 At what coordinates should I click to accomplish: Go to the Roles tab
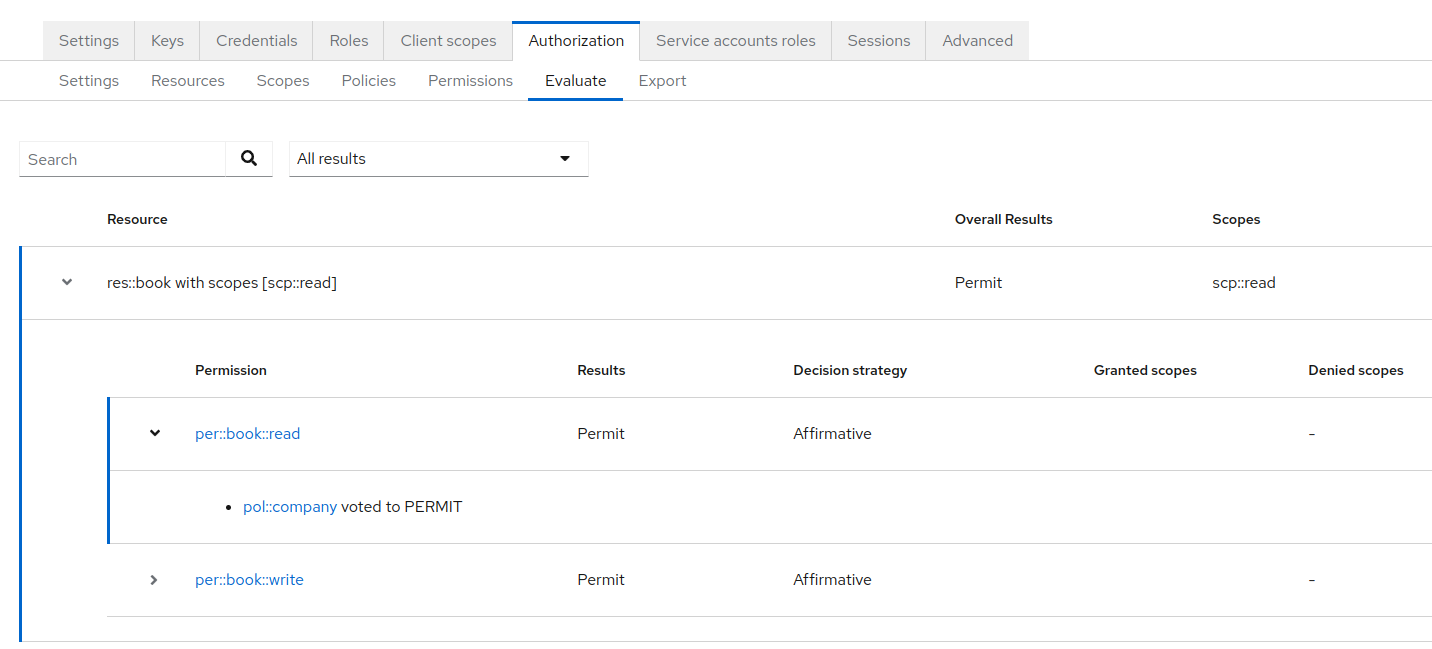tap(348, 41)
